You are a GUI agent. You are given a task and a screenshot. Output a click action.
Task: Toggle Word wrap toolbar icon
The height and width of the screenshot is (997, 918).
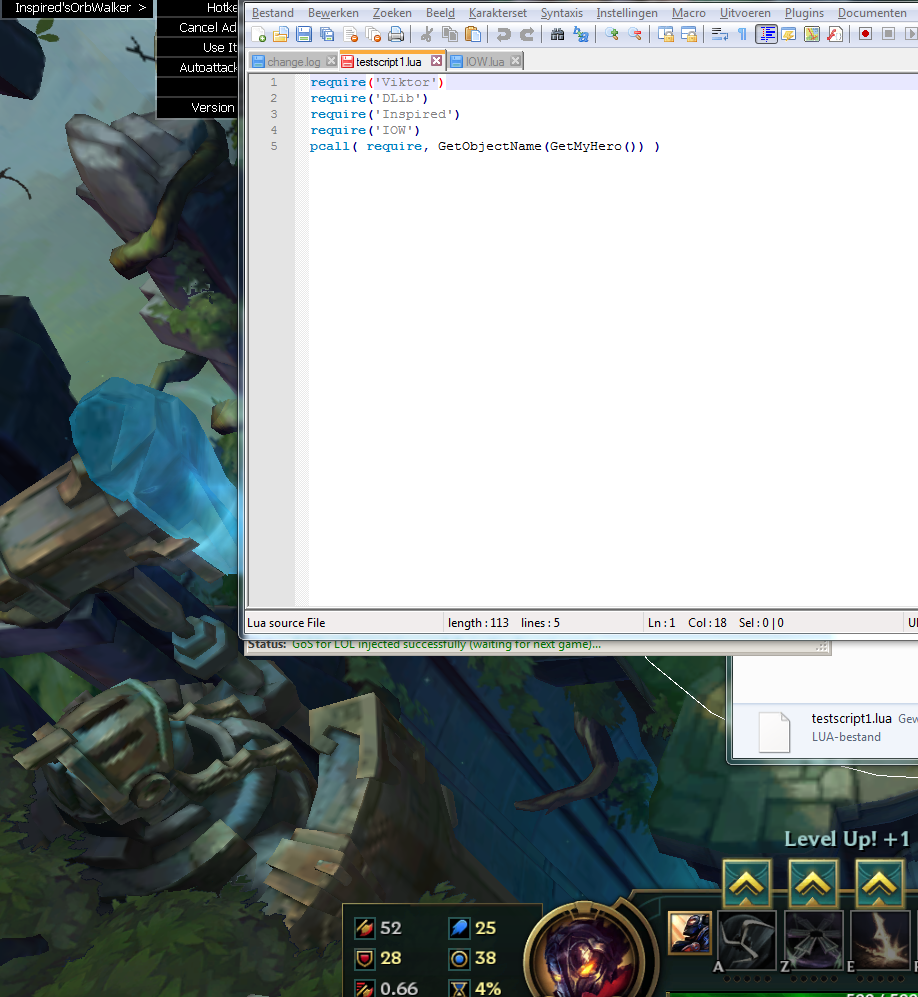[x=720, y=34]
